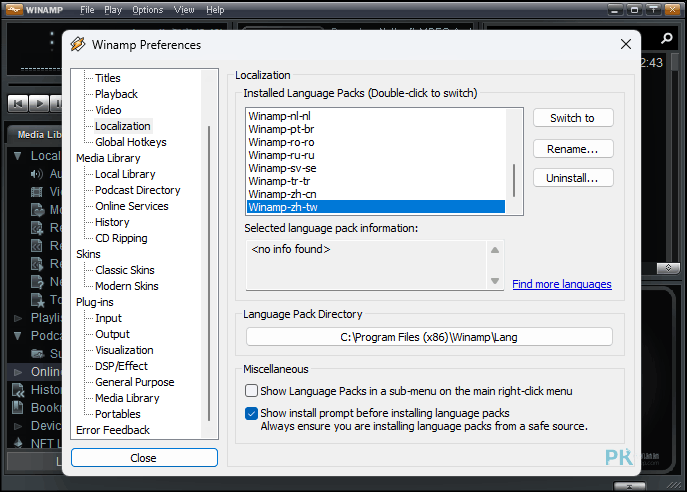Click the Rename... button
687x492 pixels.
[573, 149]
